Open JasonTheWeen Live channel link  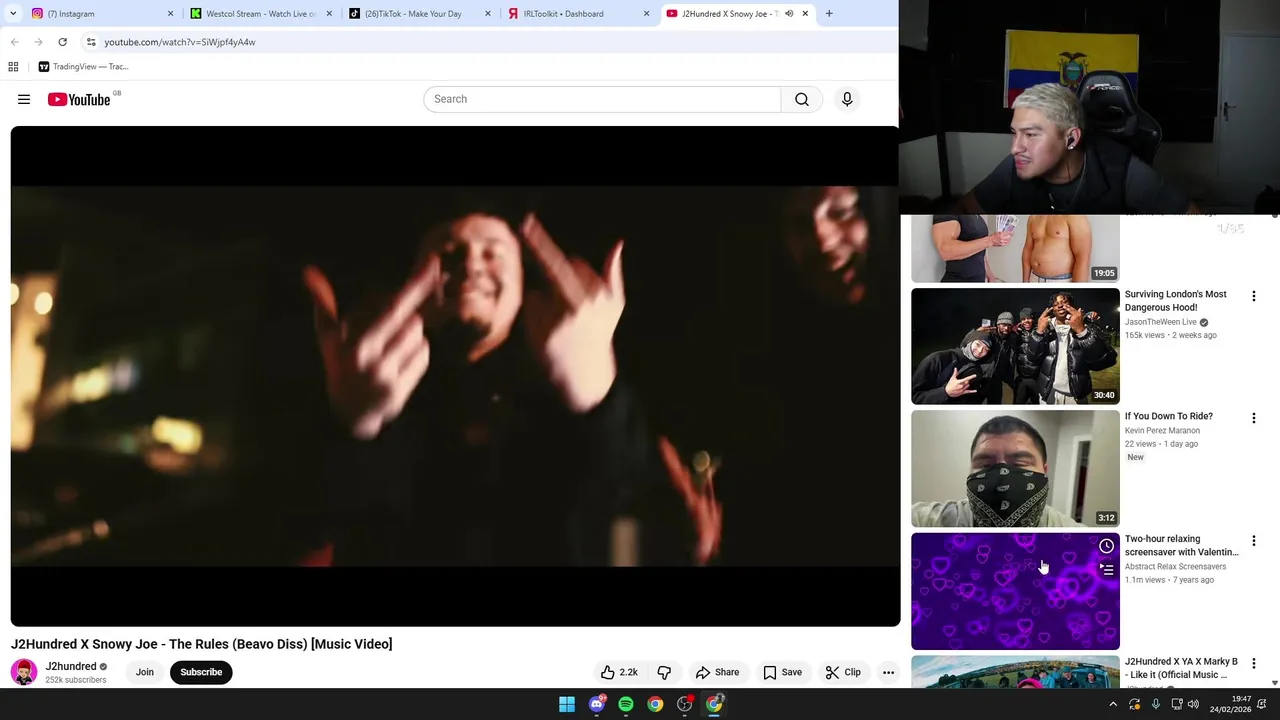1161,322
